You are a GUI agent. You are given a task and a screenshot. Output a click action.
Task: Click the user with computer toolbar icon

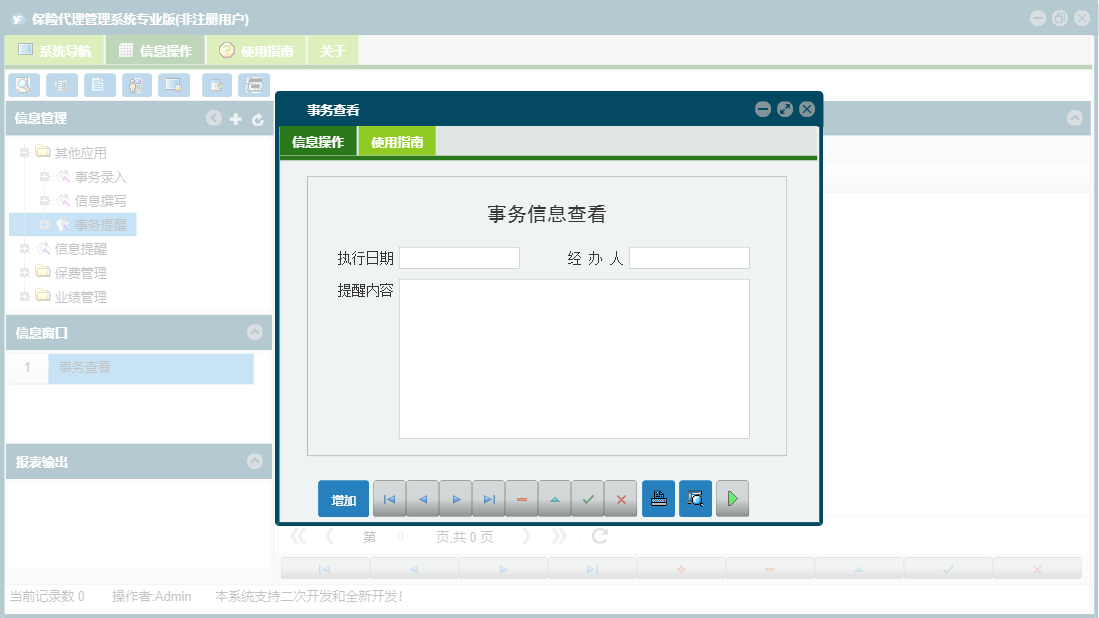(x=137, y=85)
